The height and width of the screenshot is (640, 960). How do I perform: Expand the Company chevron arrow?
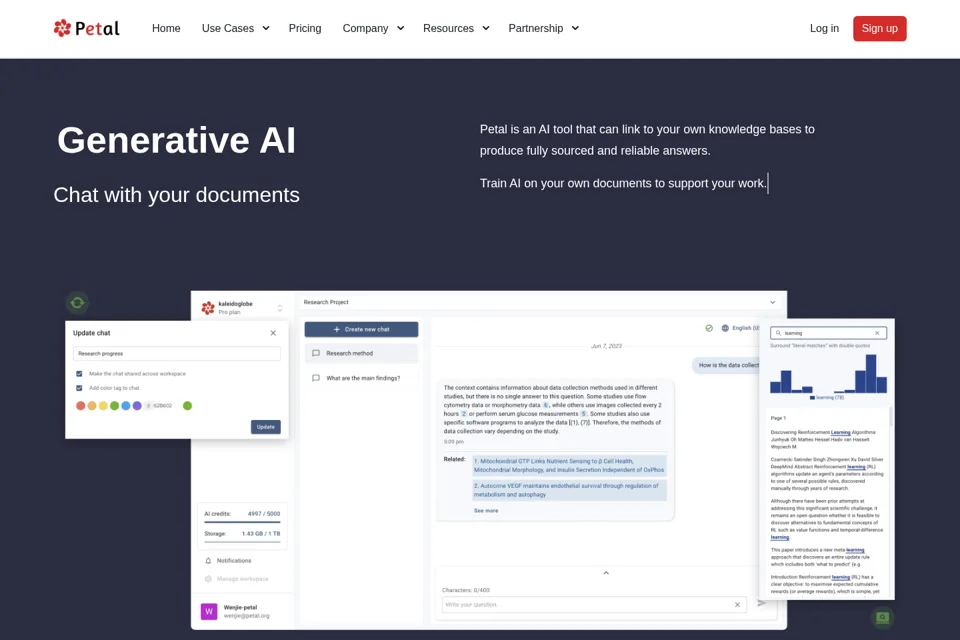[x=400, y=28]
